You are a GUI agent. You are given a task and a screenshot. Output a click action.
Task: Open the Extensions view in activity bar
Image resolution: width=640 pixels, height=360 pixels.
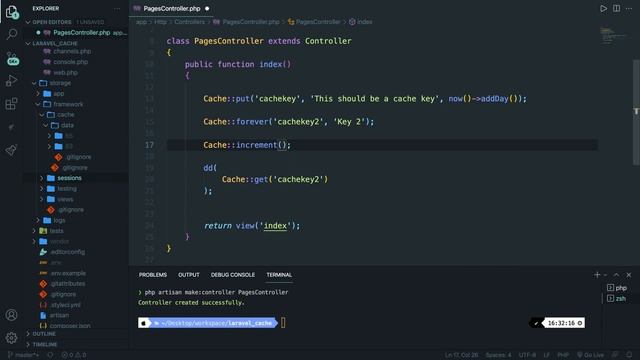(11, 104)
